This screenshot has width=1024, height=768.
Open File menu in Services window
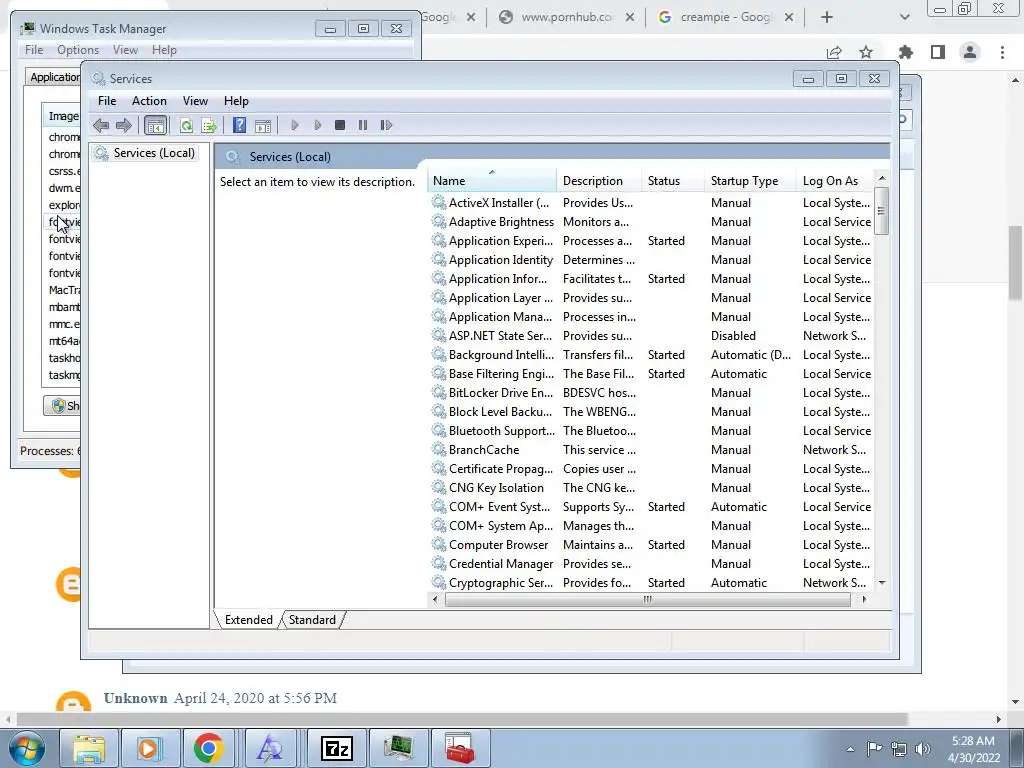click(107, 101)
